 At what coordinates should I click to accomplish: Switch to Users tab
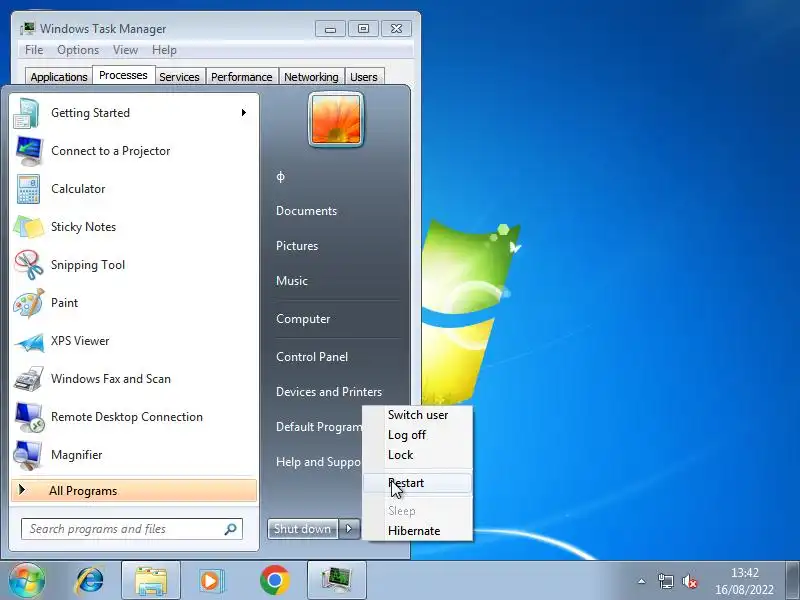pyautogui.click(x=364, y=77)
